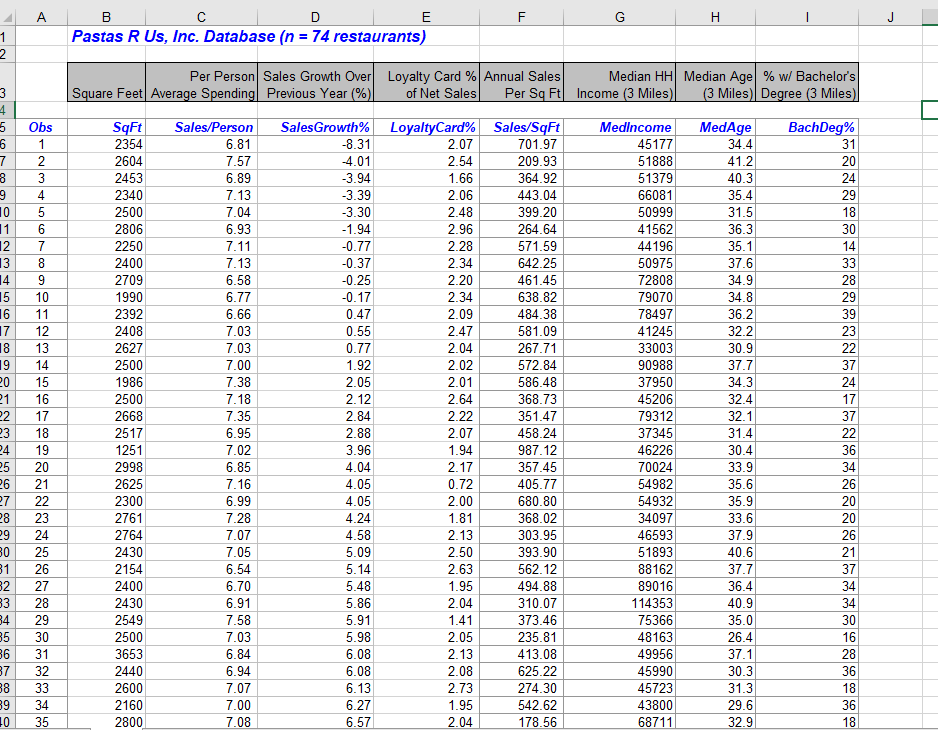Screen dimensions: 938x730
Task: Select column C header
Action: point(202,17)
